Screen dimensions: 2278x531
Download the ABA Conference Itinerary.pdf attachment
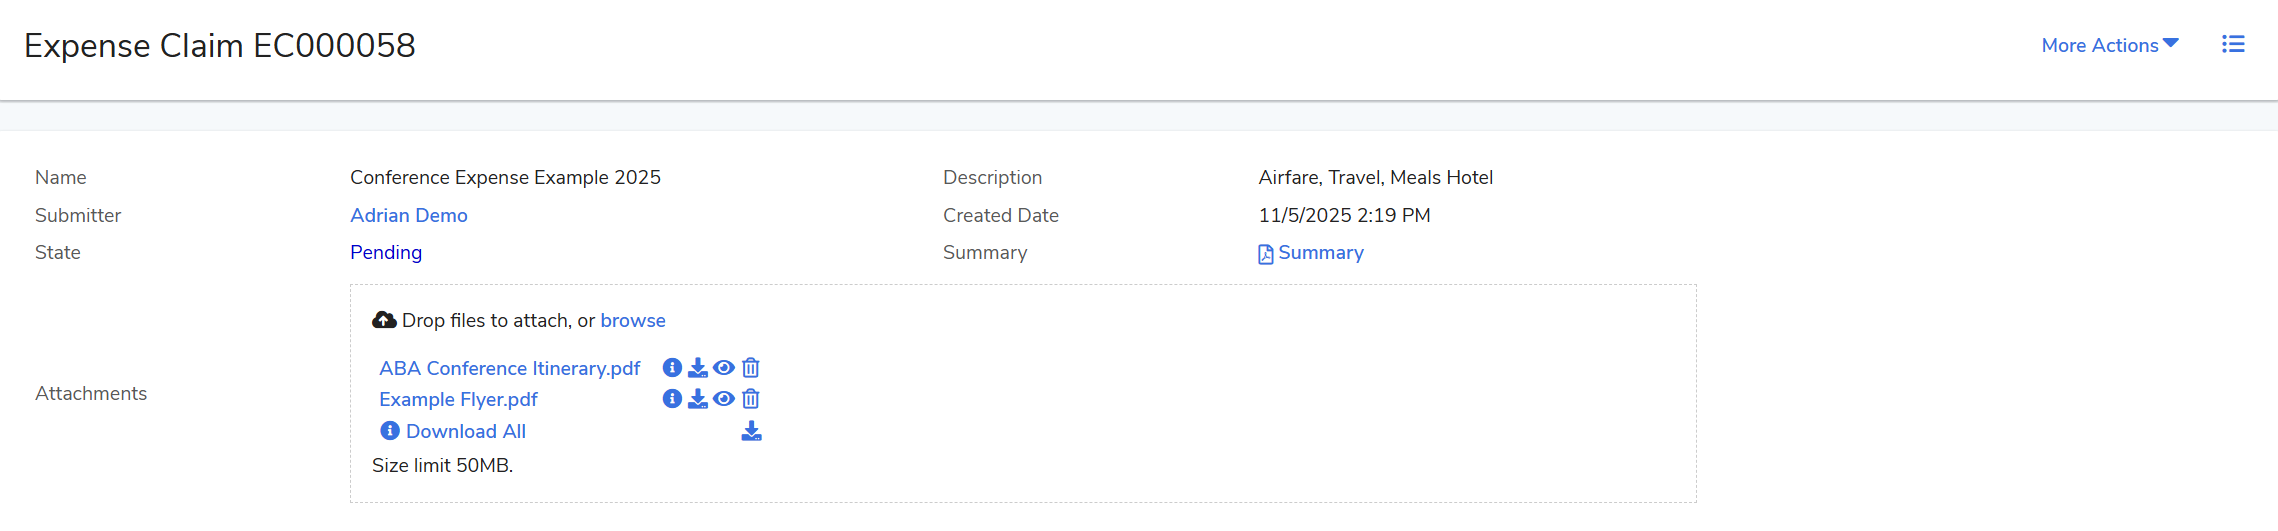(698, 368)
